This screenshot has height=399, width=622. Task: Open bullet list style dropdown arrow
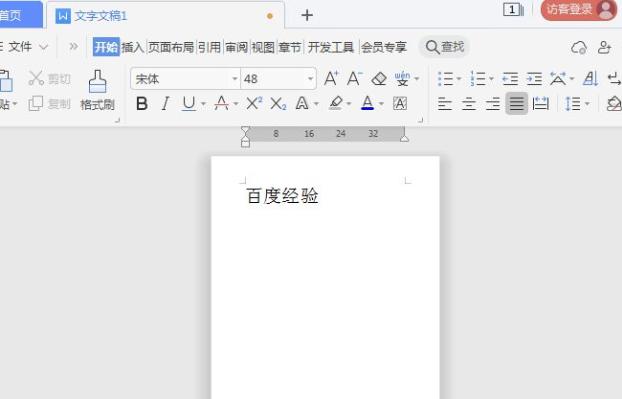point(459,79)
